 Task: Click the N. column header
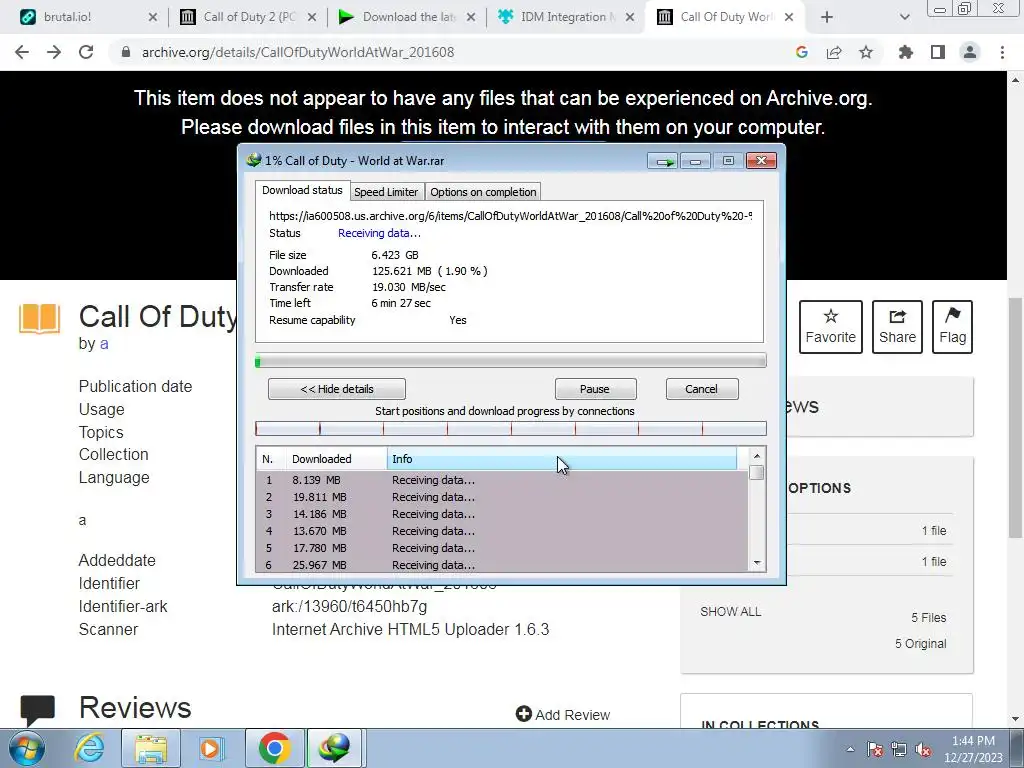tap(271, 459)
